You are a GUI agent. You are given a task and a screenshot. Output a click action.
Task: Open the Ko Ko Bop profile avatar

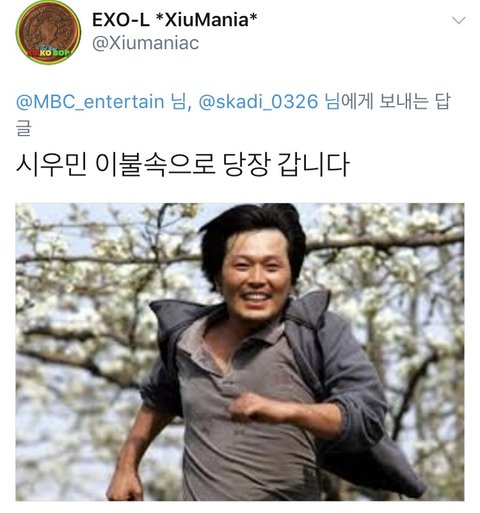[48, 32]
